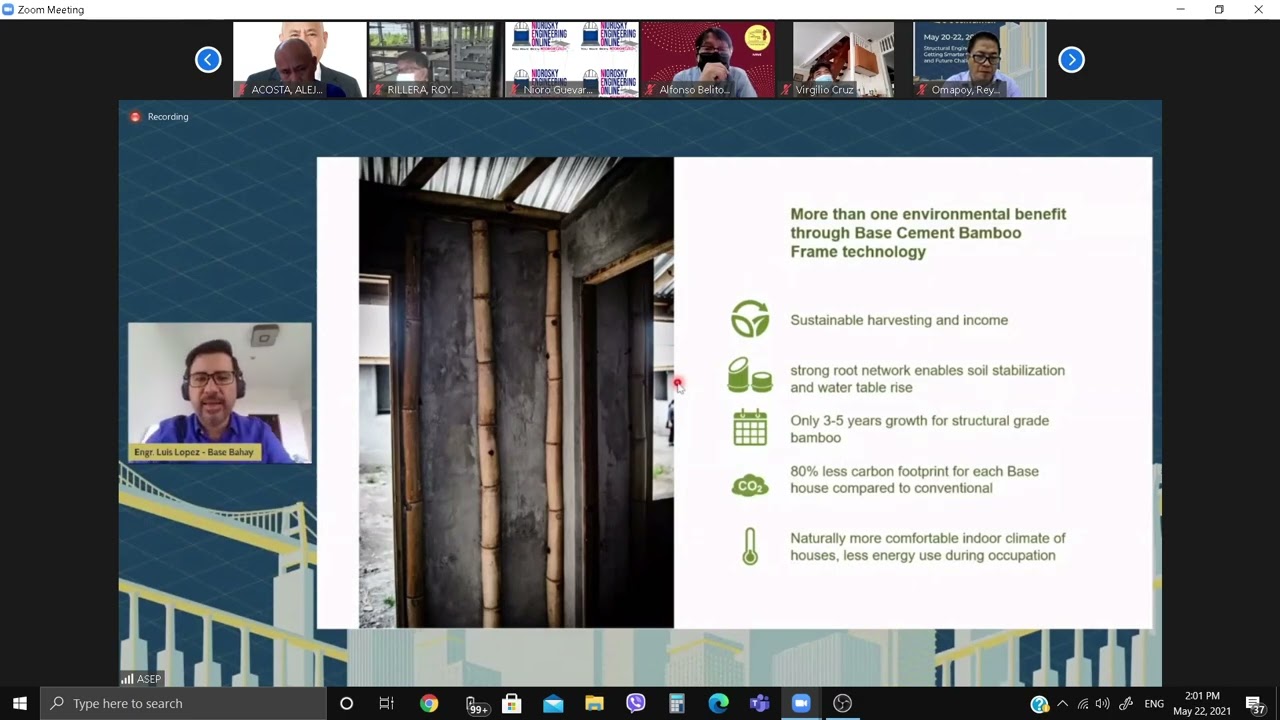
Task: Click the slide heading 'More than one environmental benefit'
Action: pos(928,214)
